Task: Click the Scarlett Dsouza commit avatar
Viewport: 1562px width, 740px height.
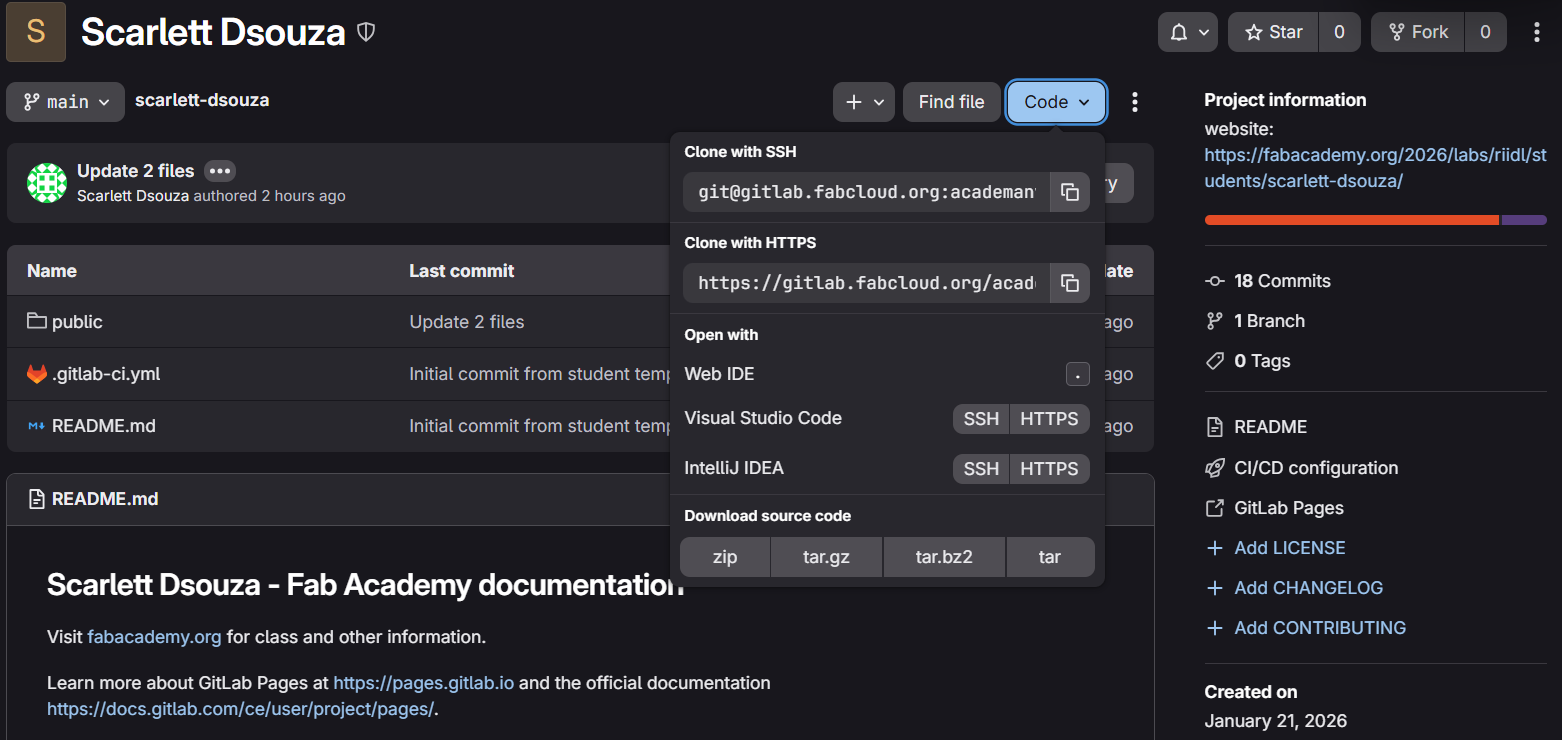Action: [x=46, y=183]
